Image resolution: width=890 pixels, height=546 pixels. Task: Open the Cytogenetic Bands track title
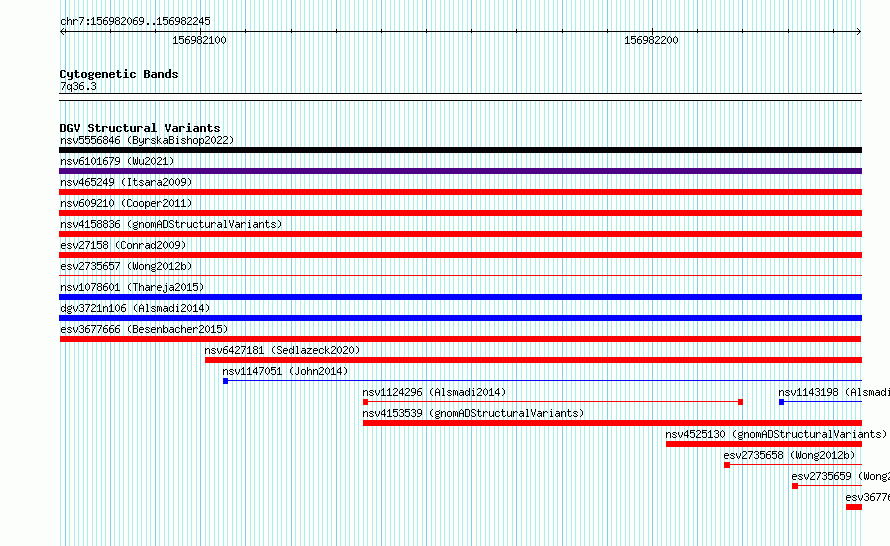[x=119, y=74]
